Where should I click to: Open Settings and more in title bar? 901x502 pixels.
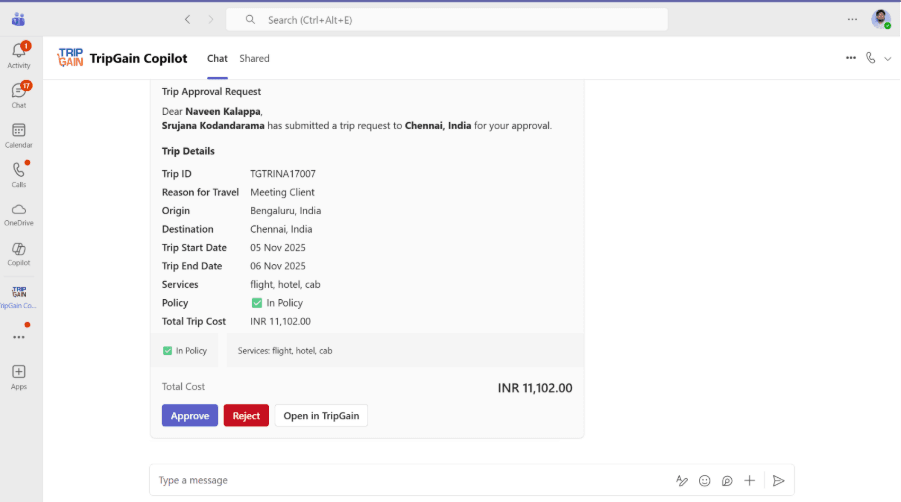852,19
